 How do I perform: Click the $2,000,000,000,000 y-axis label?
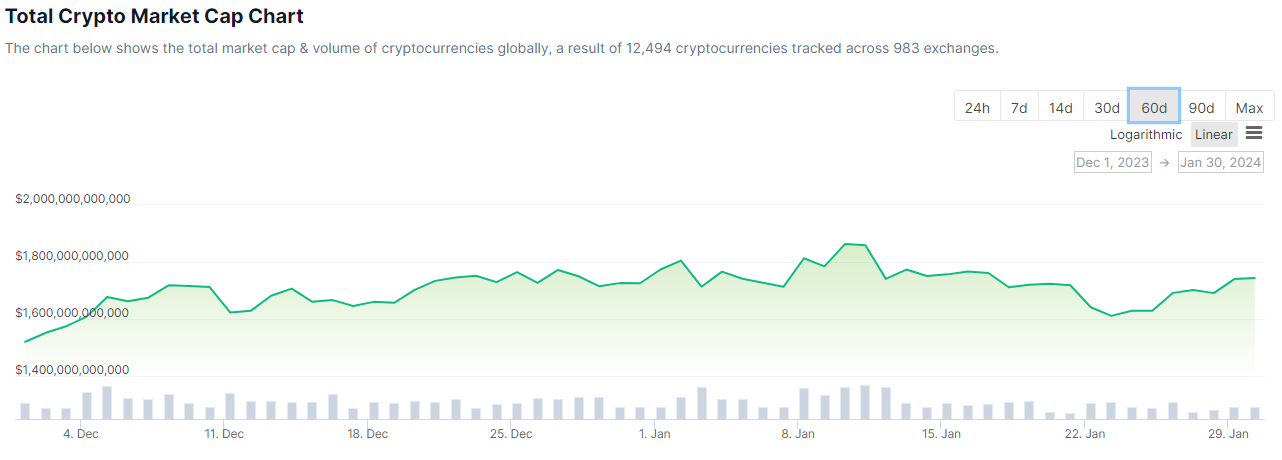[x=73, y=199]
